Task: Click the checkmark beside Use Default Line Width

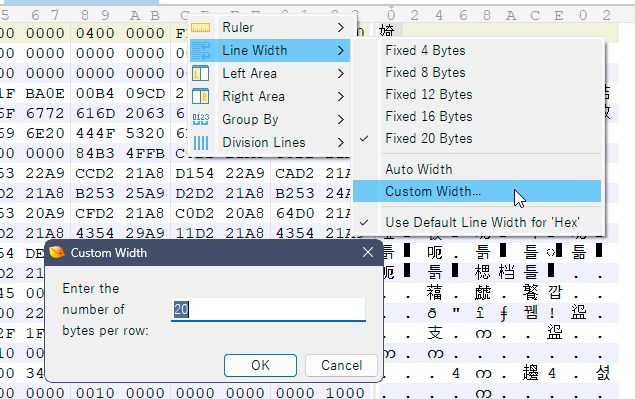Action: click(364, 222)
